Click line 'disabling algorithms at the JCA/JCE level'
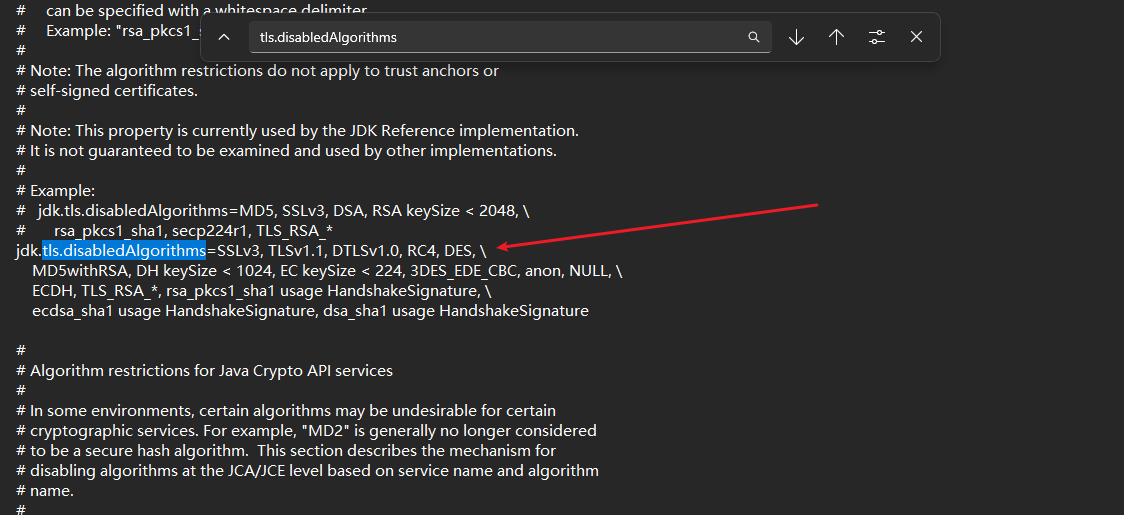This screenshot has height=515, width=1124. point(307,471)
